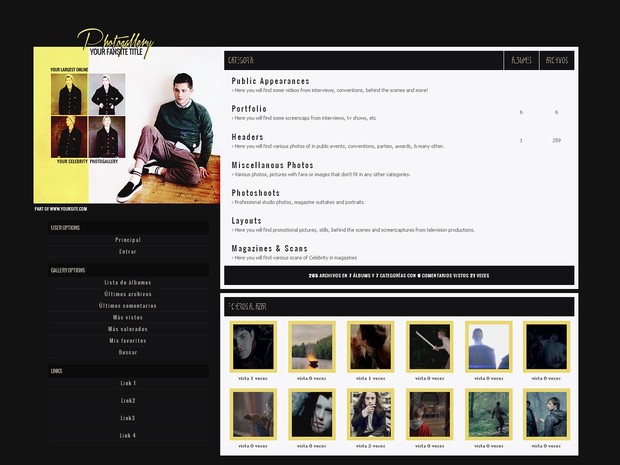This screenshot has height=465, width=620.
Task: Open thumbnail of two men in armor
Action: (546, 414)
